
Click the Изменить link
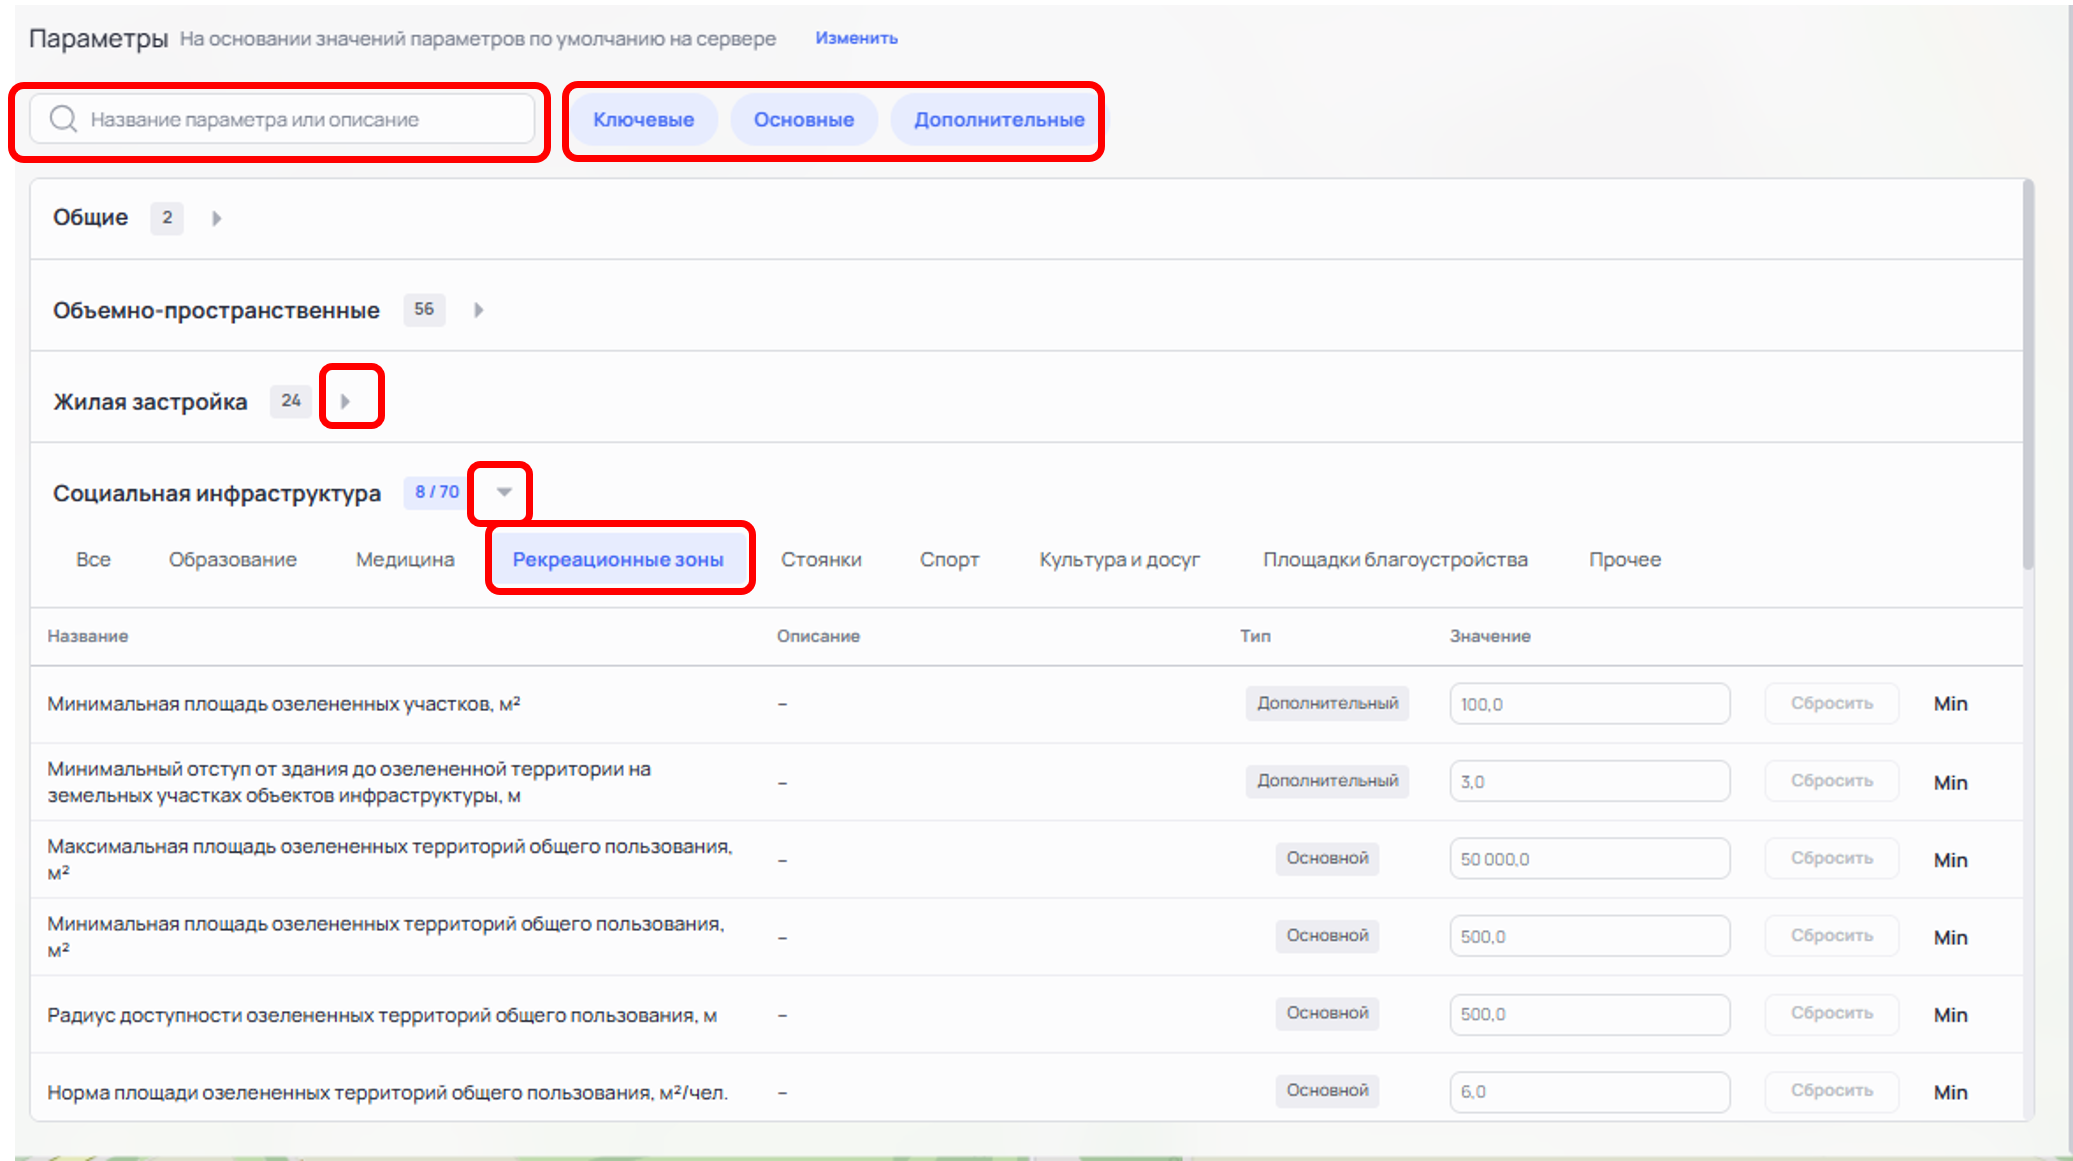click(x=856, y=38)
